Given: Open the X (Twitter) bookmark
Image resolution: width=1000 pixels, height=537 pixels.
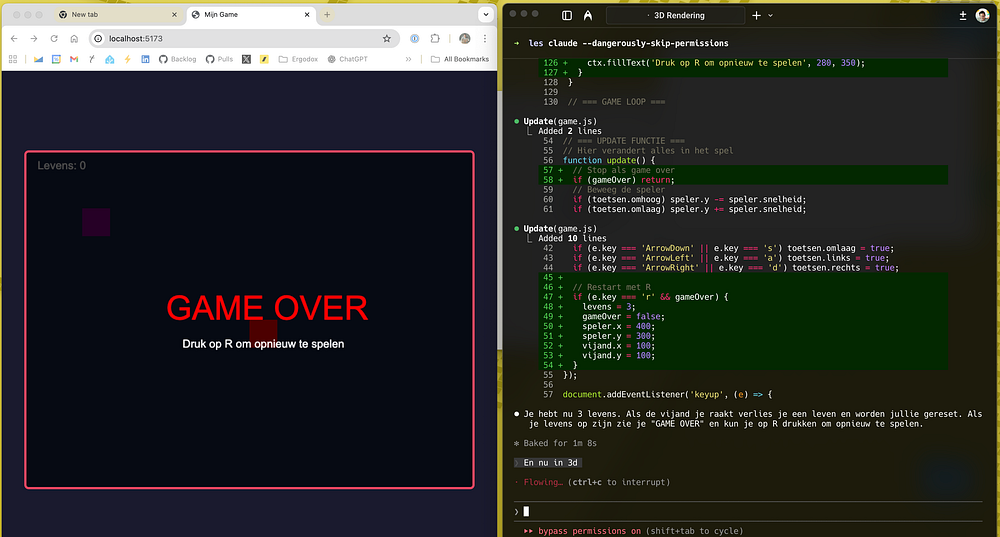Looking at the screenshot, I should point(246,59).
